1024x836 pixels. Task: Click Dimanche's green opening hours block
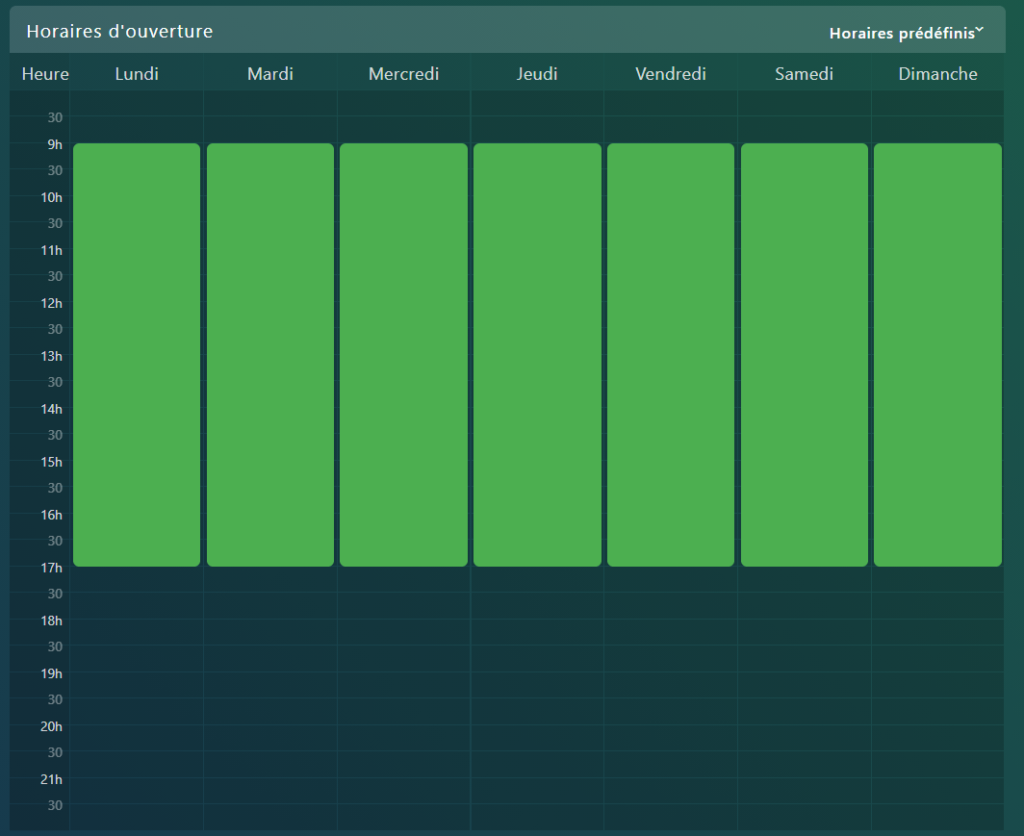click(938, 355)
